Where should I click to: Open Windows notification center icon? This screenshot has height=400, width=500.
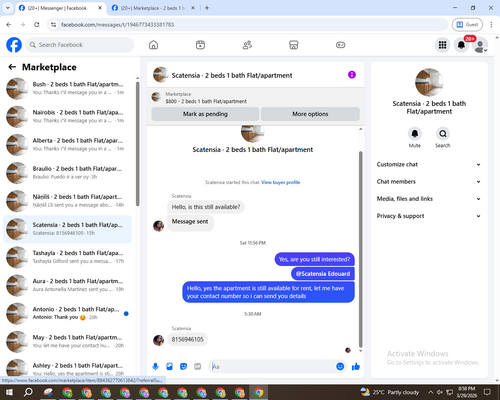(x=487, y=392)
